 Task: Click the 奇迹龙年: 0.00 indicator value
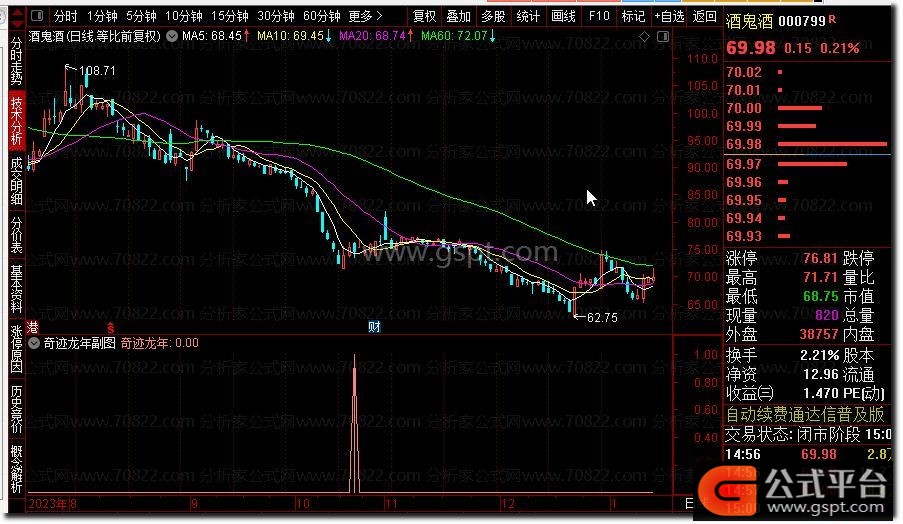160,344
